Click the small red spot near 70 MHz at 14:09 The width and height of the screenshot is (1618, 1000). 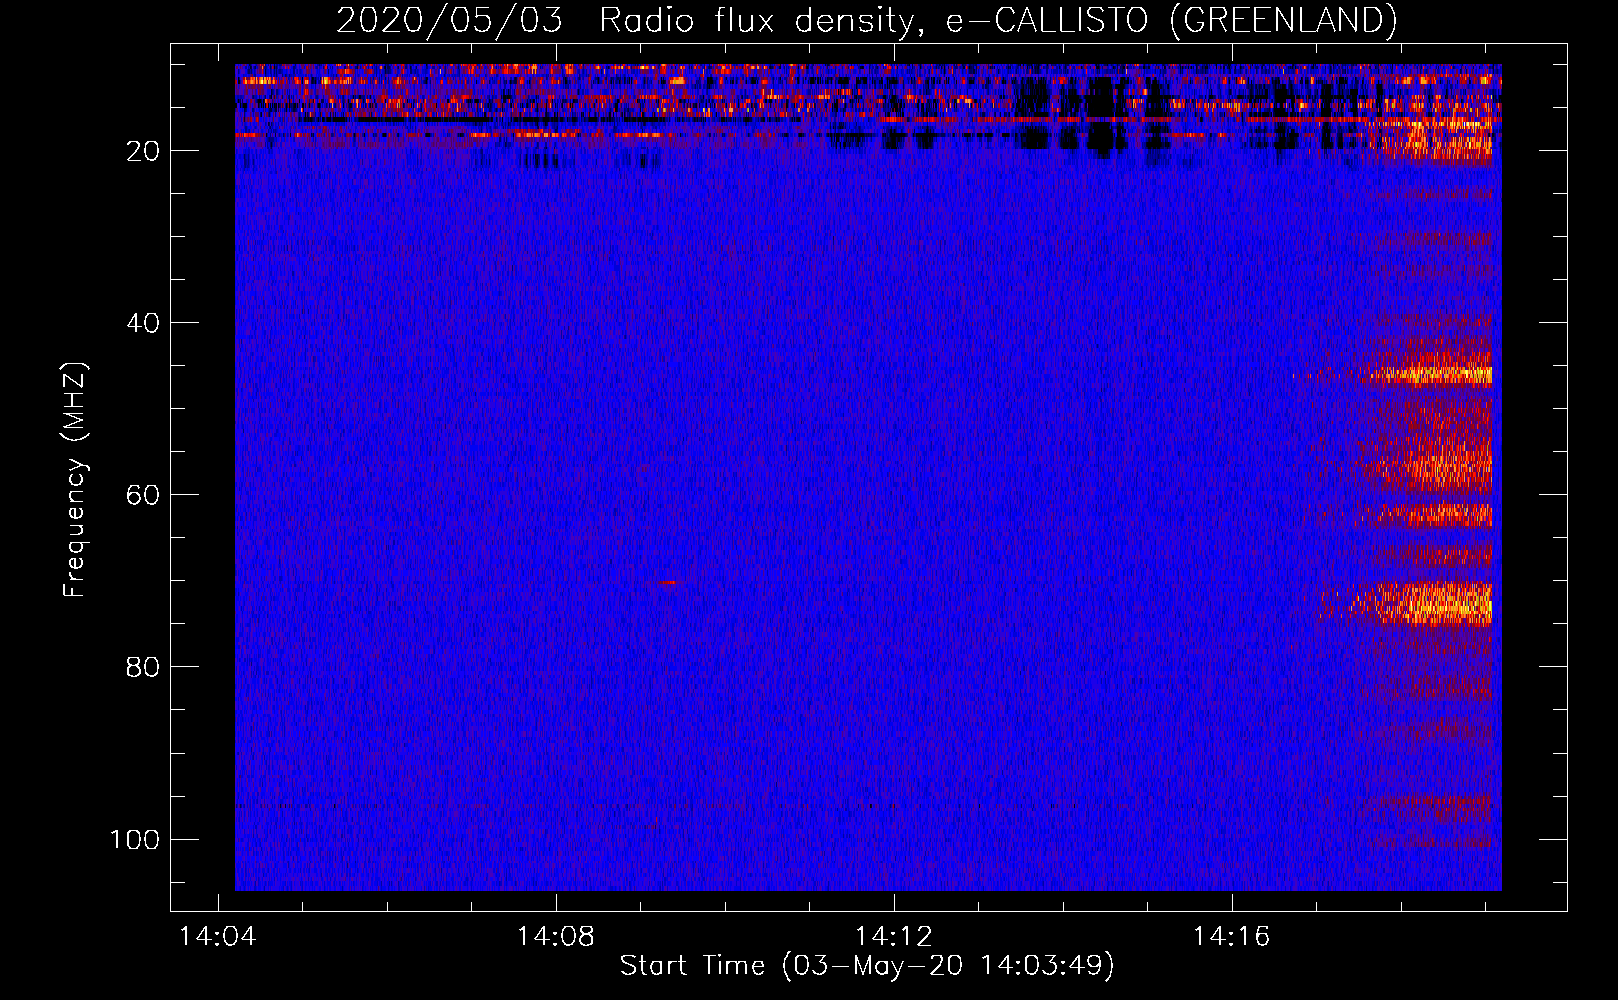pos(668,582)
